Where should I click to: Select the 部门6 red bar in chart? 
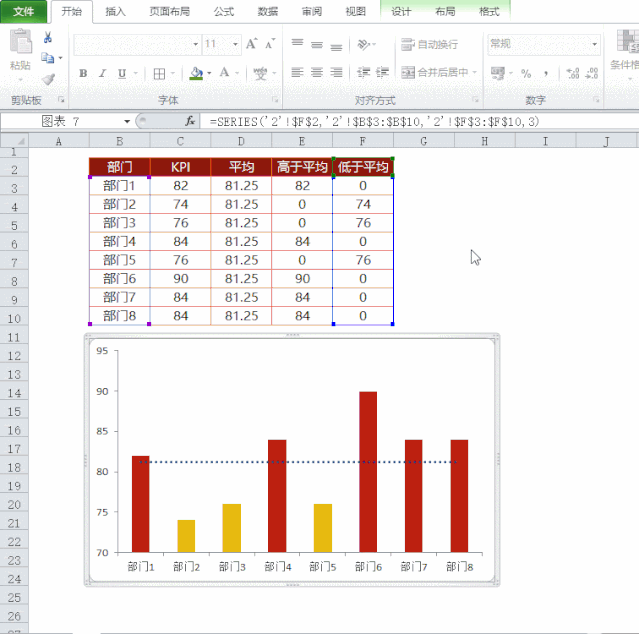pyautogui.click(x=368, y=472)
